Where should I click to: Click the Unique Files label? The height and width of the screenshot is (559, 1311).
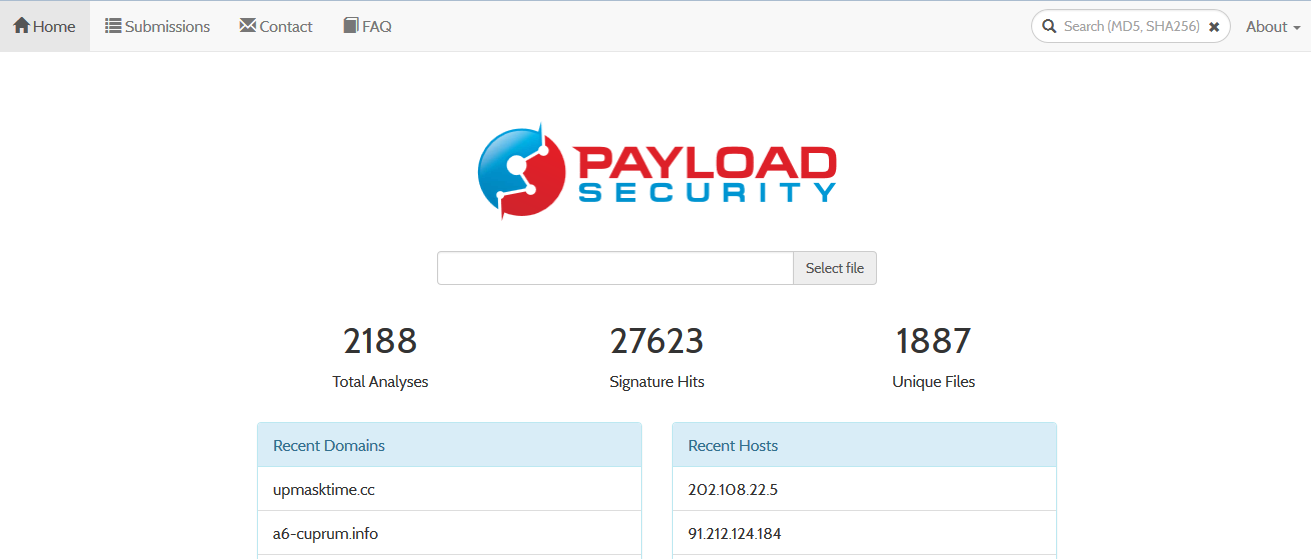tap(933, 382)
